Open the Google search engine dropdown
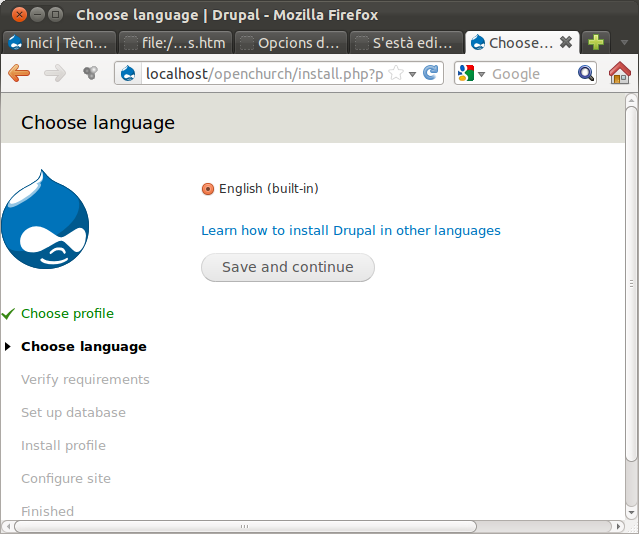Screen dimensions: 639x534 472,74
